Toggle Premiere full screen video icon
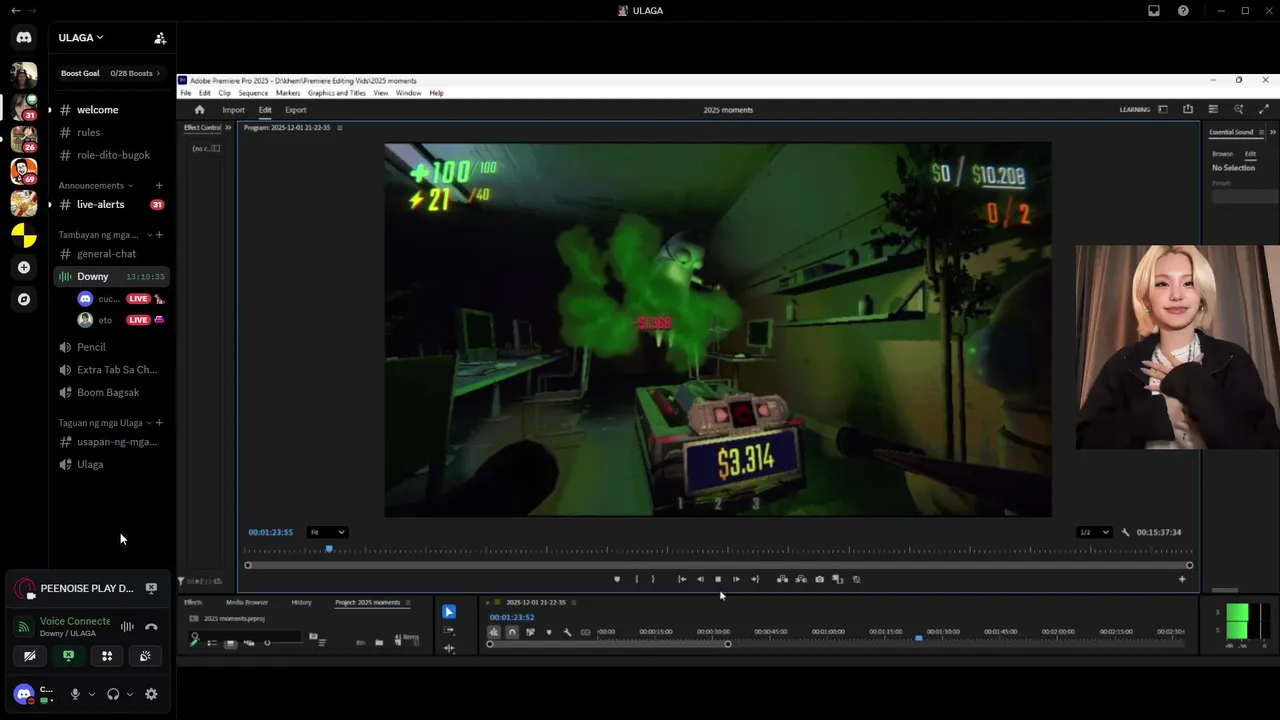The width and height of the screenshot is (1280, 720). (x=1264, y=109)
